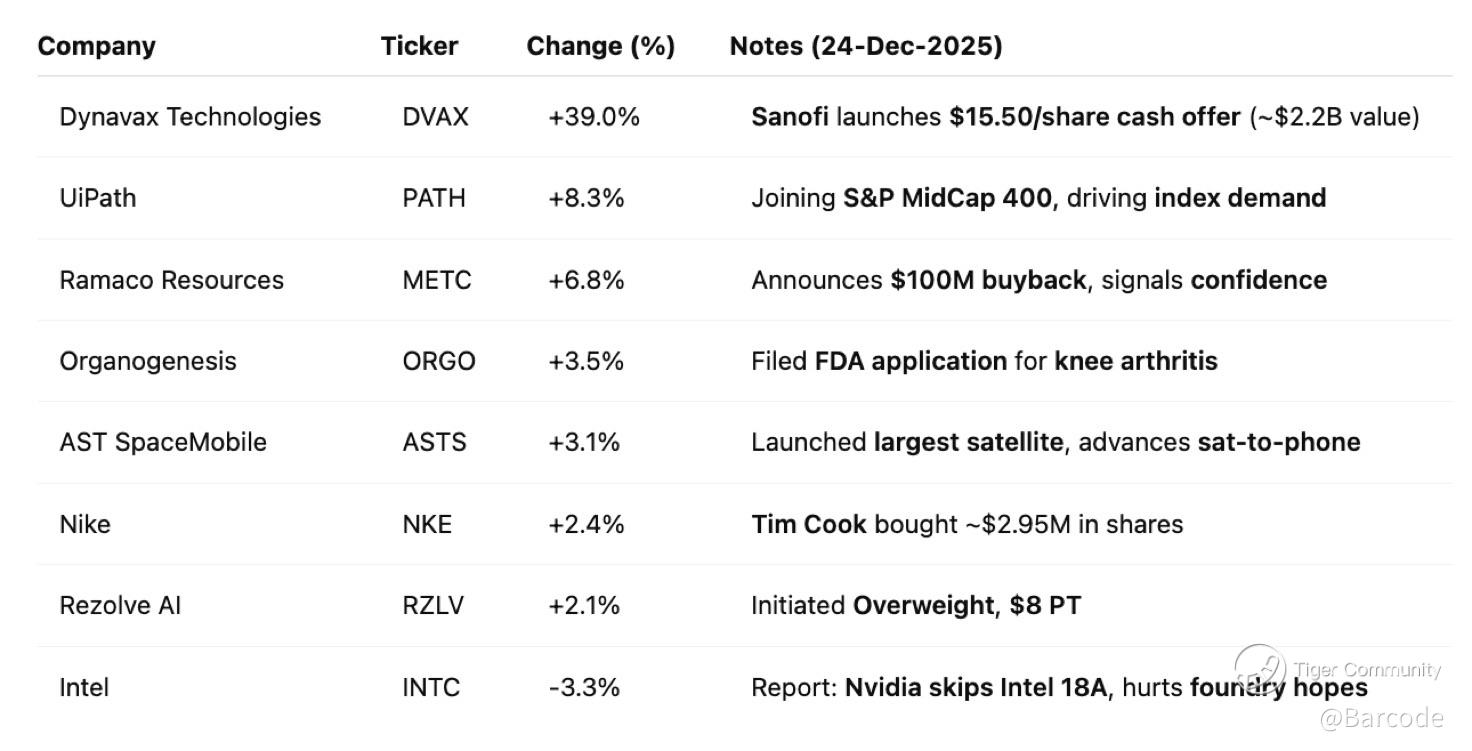The height and width of the screenshot is (751, 1472).
Task: Select the Ticker column header
Action: (x=419, y=46)
